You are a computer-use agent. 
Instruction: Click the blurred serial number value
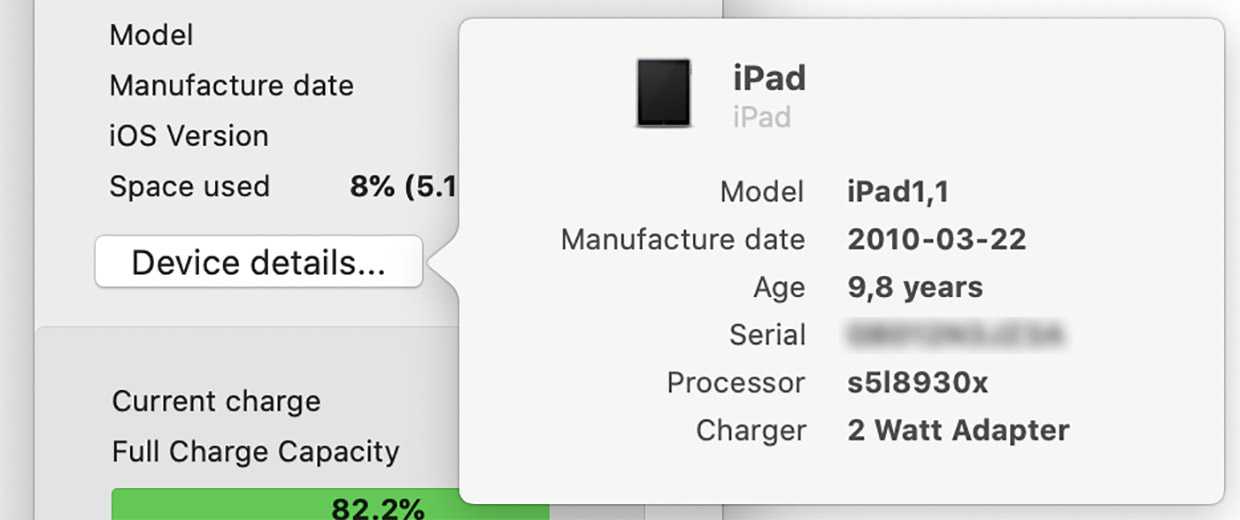[x=953, y=335]
